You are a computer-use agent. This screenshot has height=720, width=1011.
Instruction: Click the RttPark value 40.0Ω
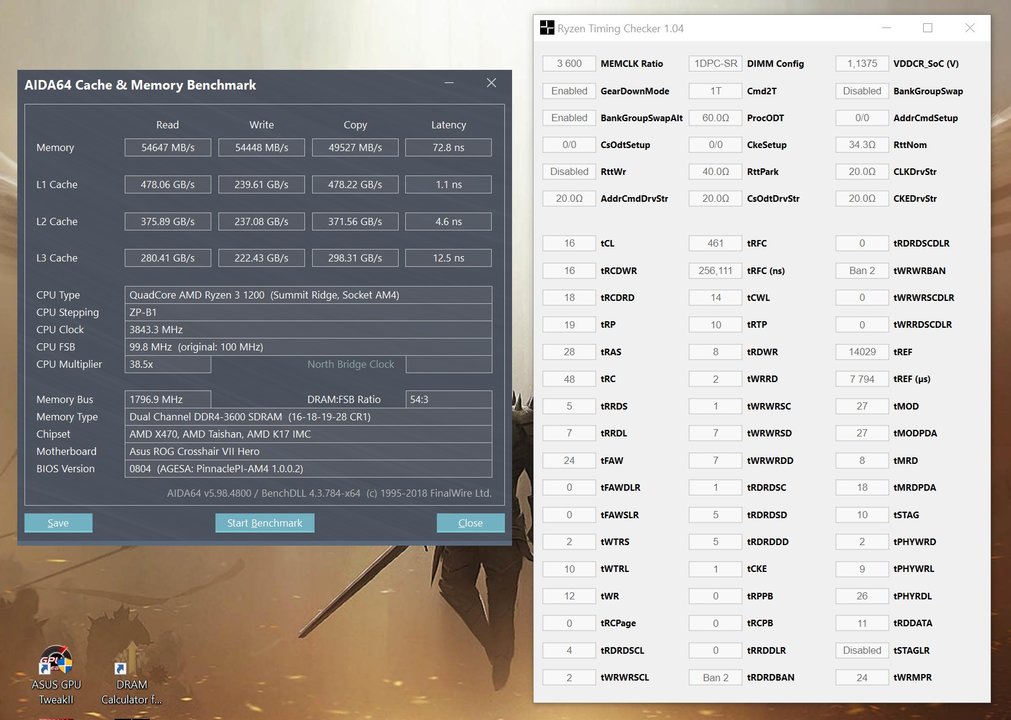coord(716,172)
